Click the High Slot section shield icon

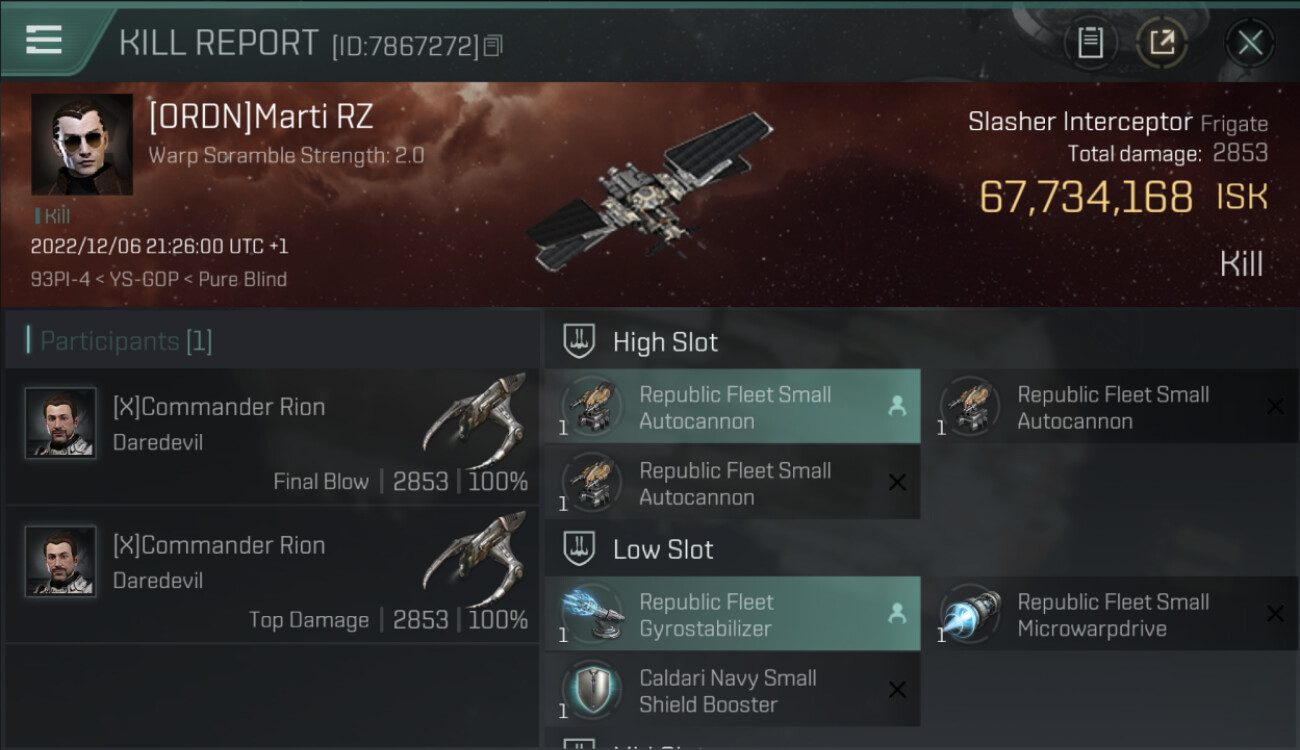click(580, 341)
